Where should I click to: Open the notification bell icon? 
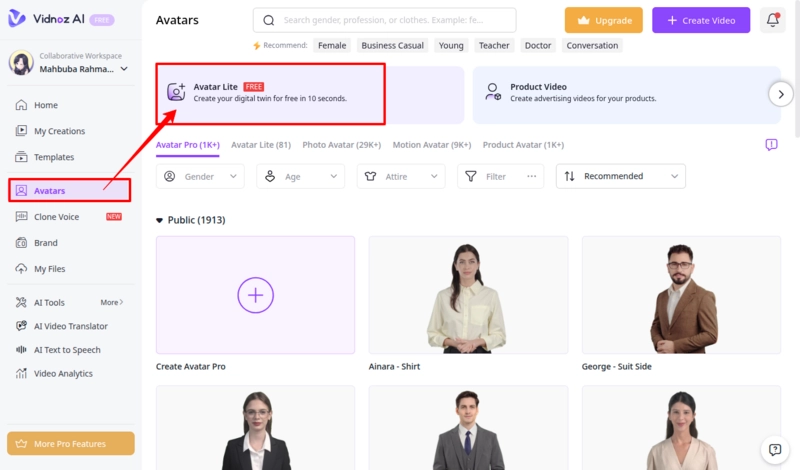point(772,20)
